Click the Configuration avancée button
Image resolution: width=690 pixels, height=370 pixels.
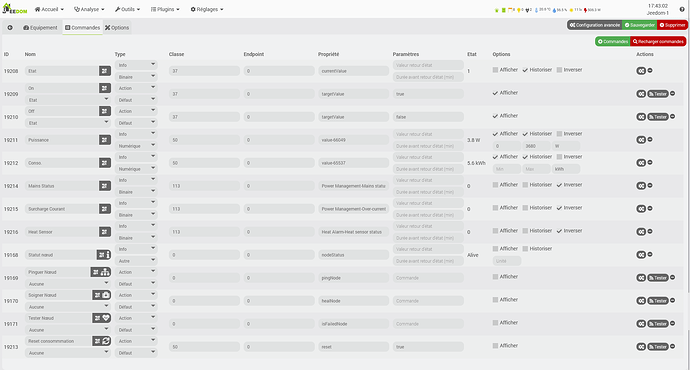point(595,25)
